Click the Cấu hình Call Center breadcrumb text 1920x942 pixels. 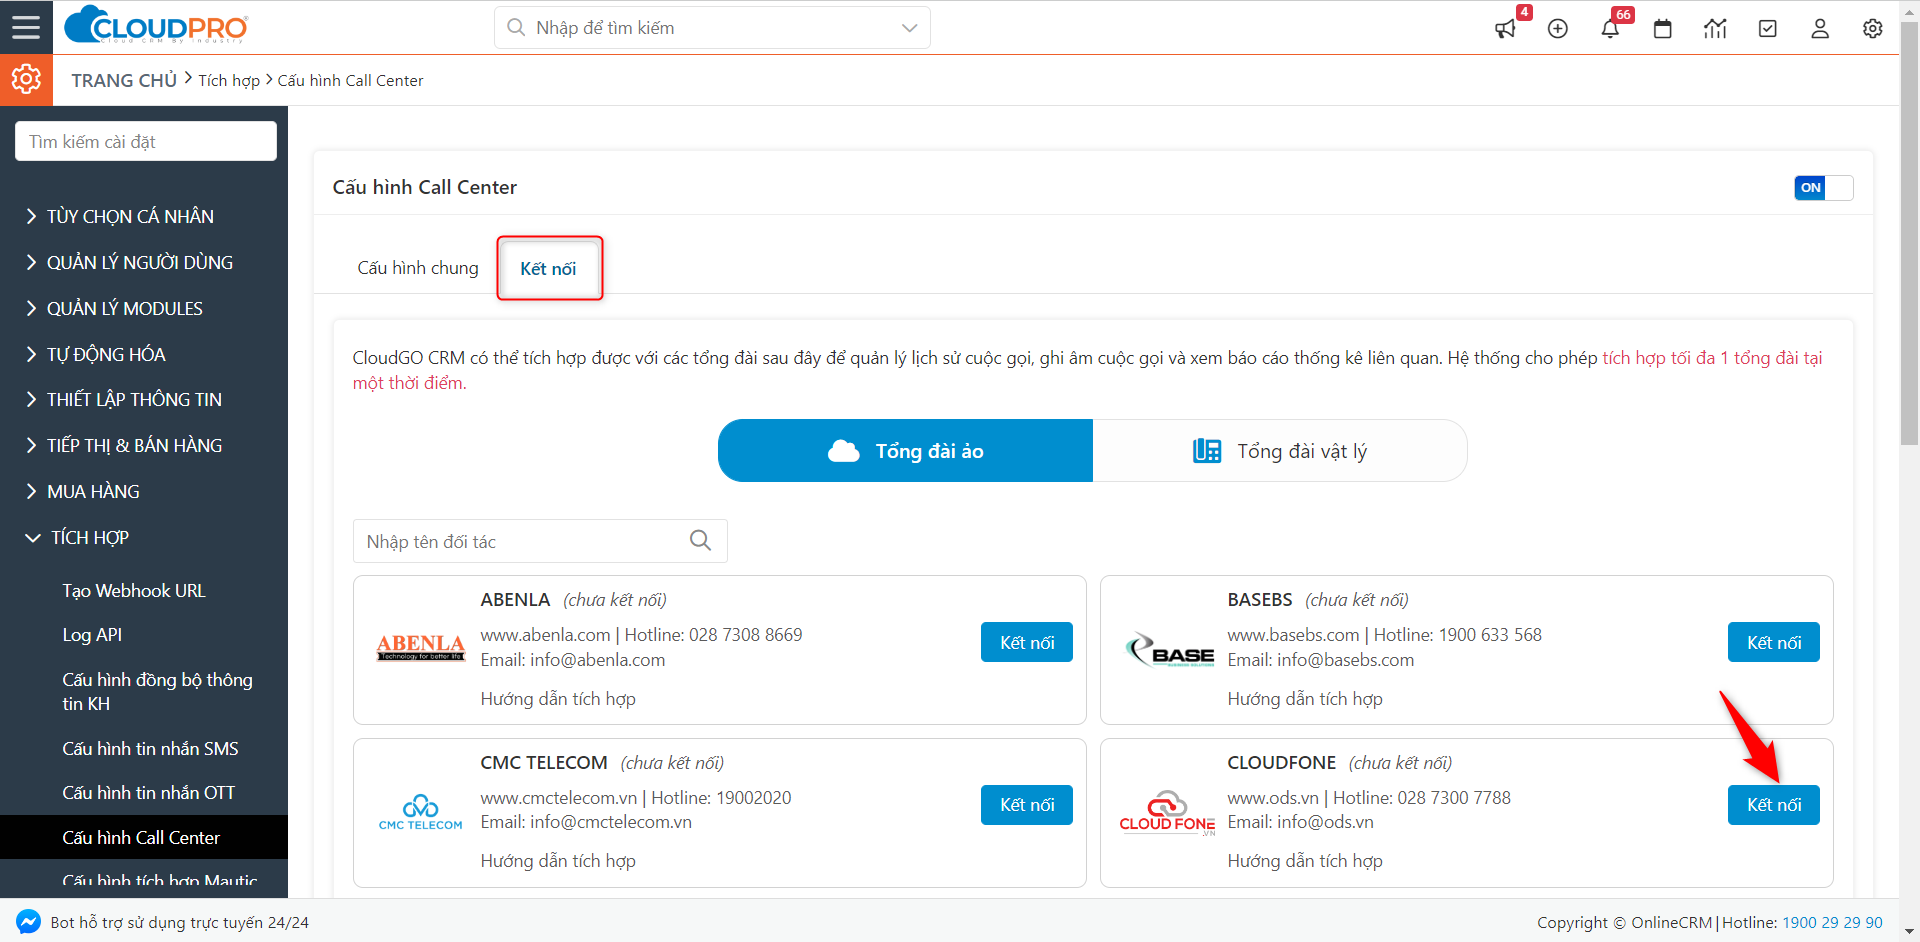[x=350, y=80]
